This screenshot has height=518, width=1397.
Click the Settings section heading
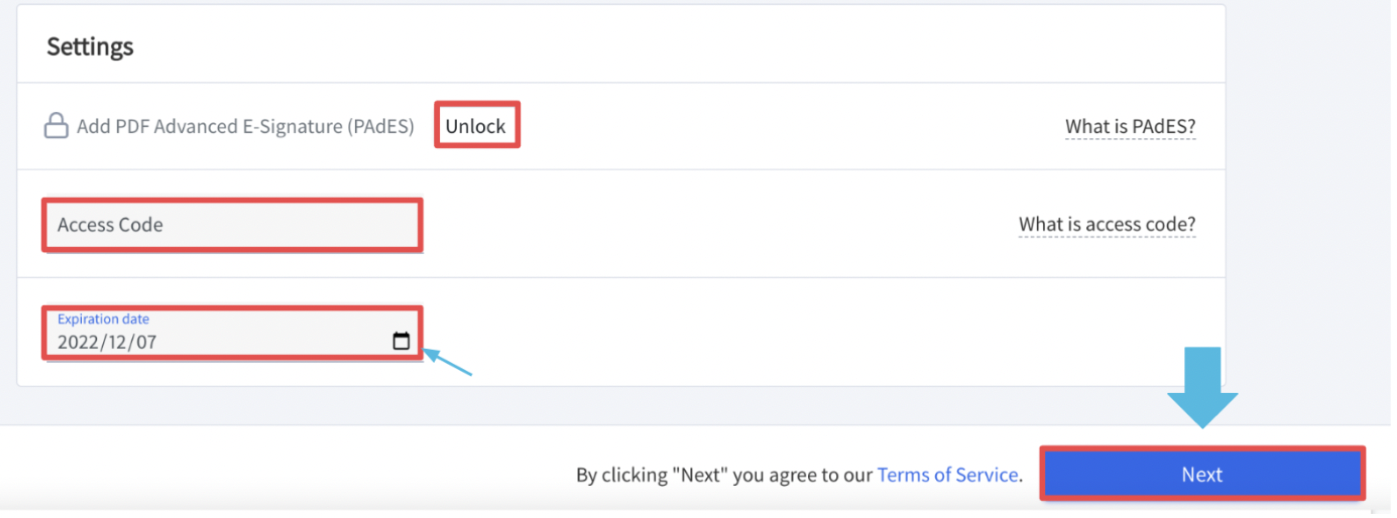click(90, 47)
